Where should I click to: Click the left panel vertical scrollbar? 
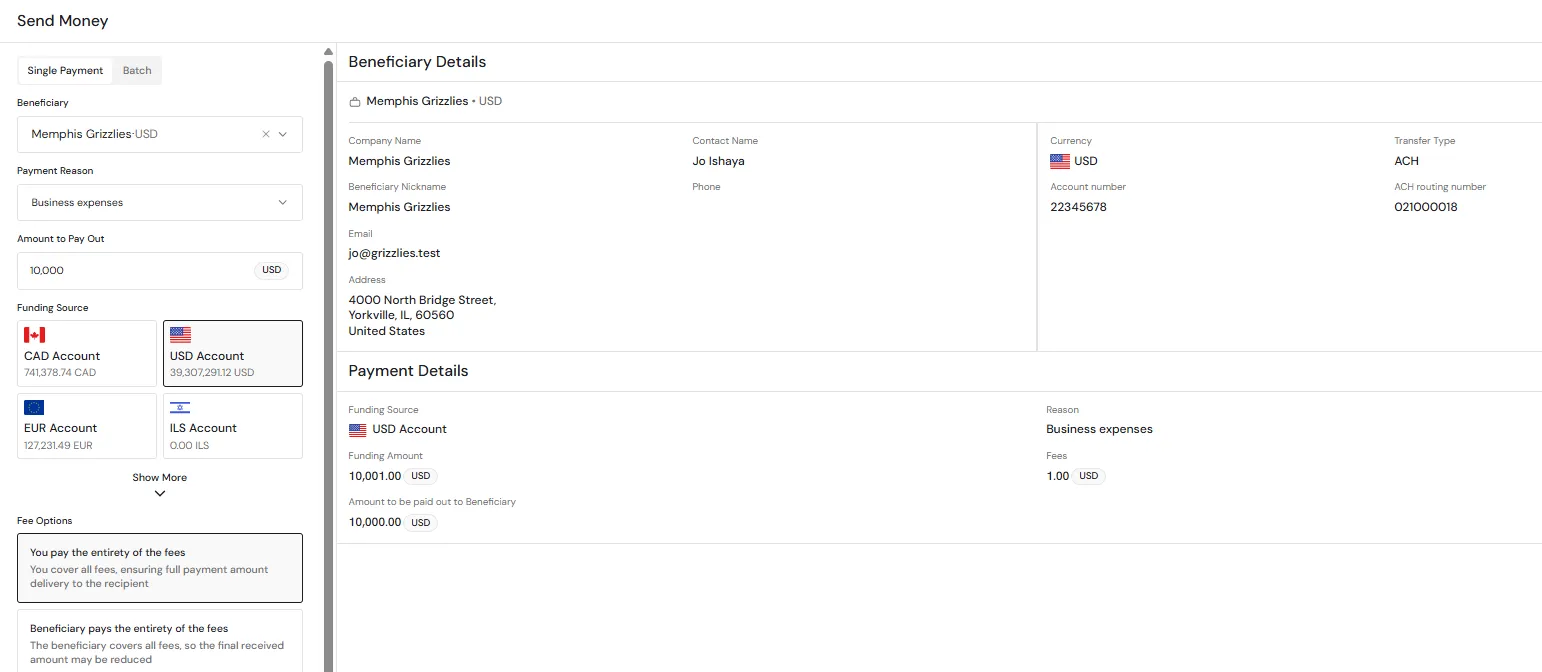328,365
